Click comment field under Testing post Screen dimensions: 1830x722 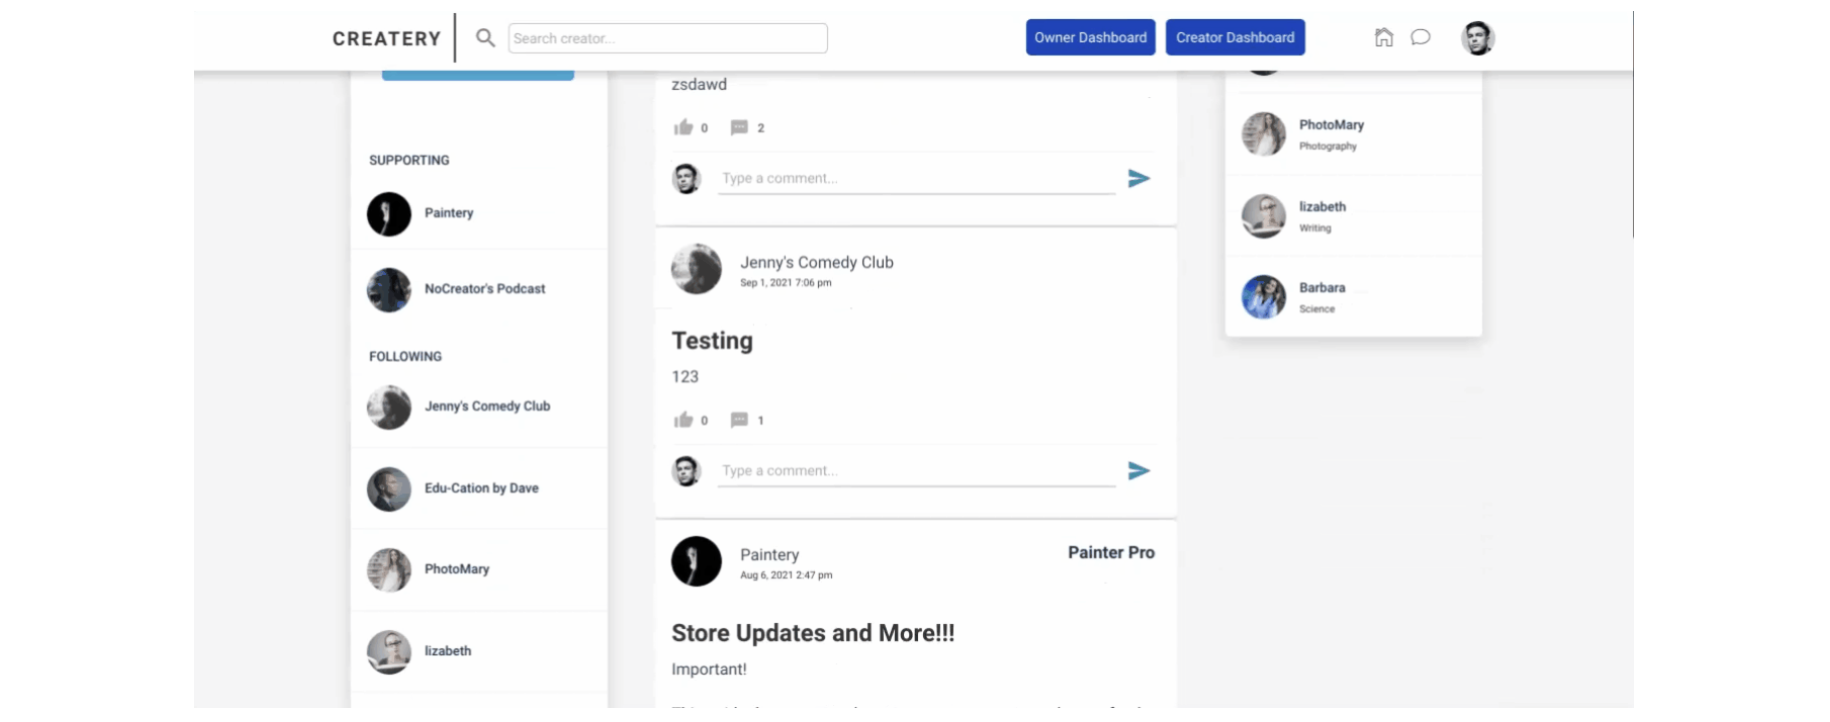pos(915,471)
